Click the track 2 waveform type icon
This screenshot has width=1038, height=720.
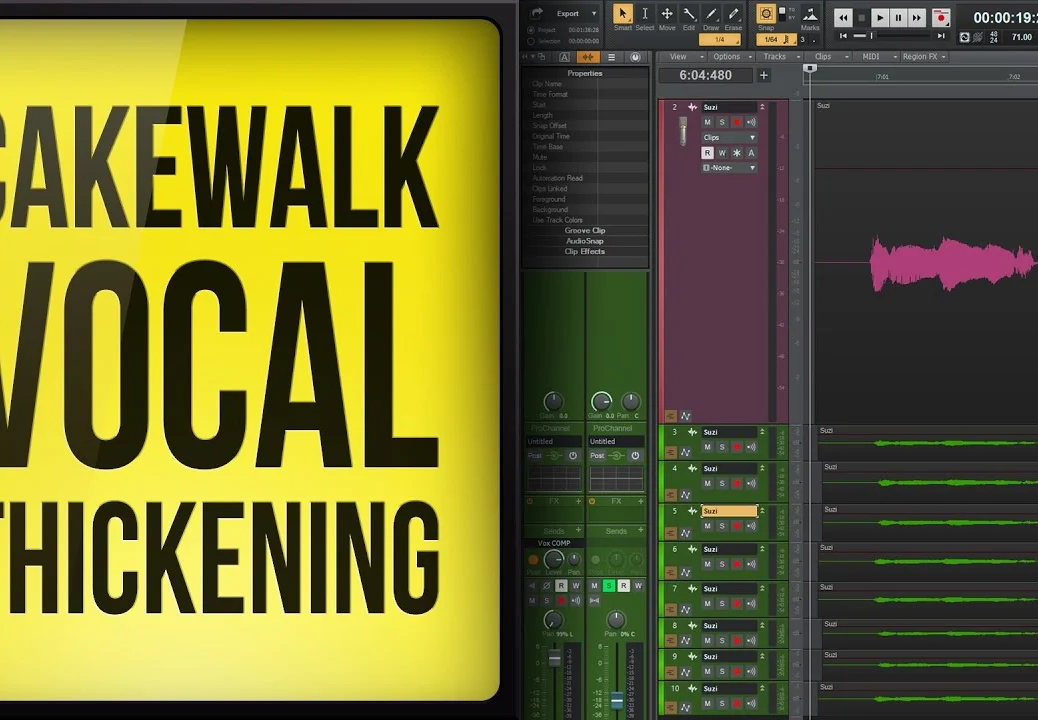[692, 107]
